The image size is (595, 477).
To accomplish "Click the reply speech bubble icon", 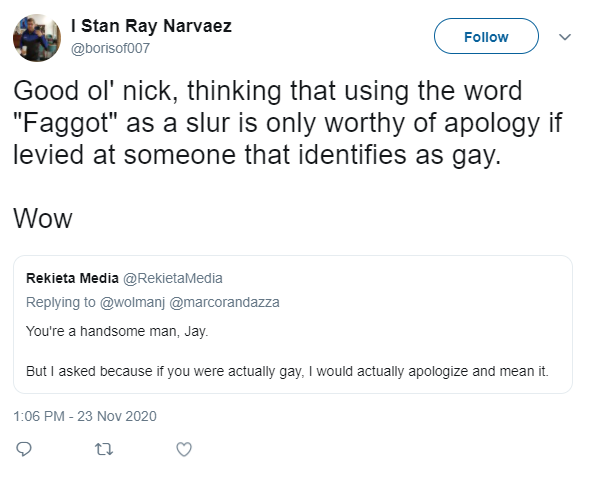I will [24, 449].
